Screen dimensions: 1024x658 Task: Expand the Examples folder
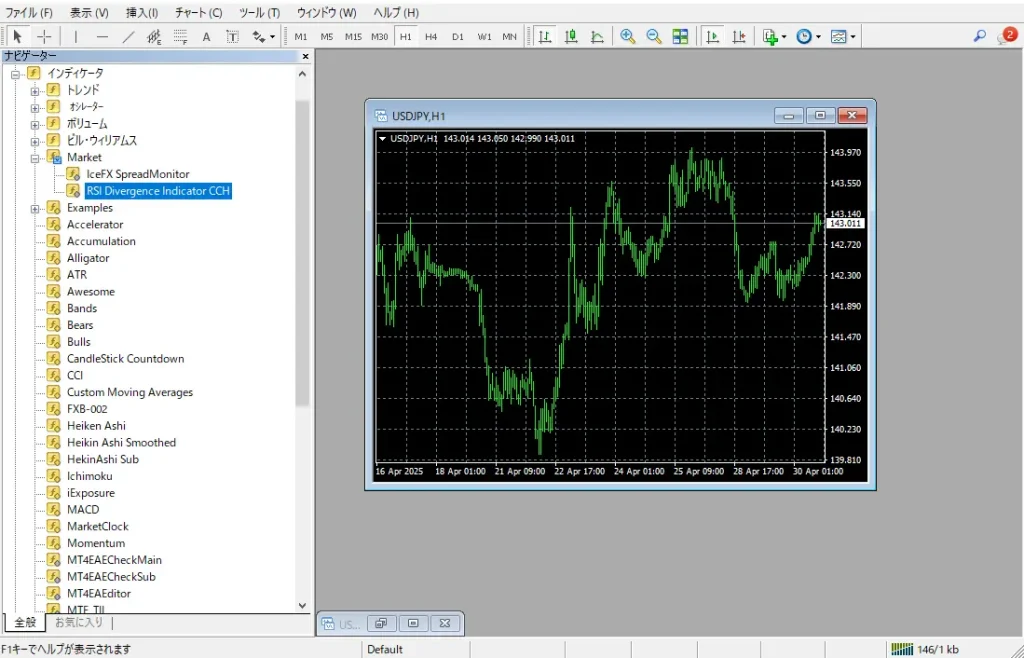35,208
